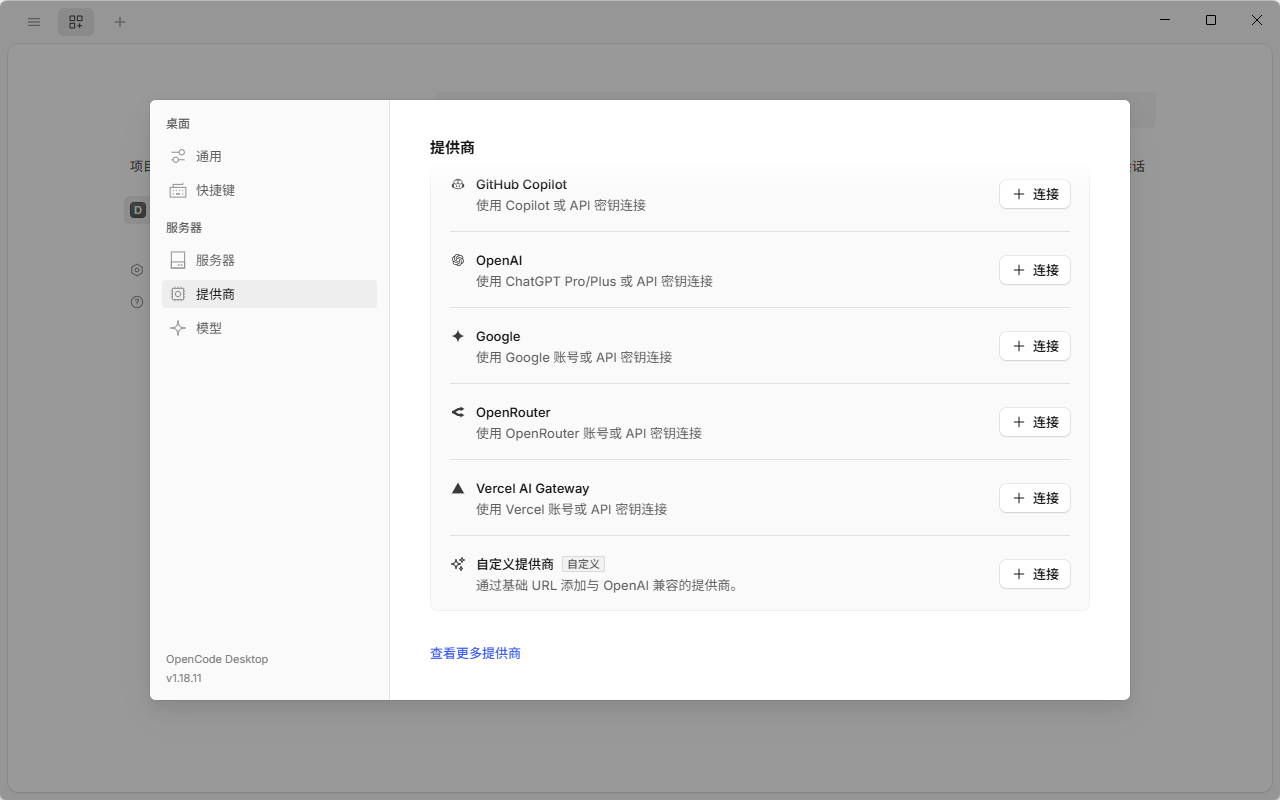
Task: Click the 使用 Copilot 或 API 密钥连接 description
Action: (x=561, y=205)
